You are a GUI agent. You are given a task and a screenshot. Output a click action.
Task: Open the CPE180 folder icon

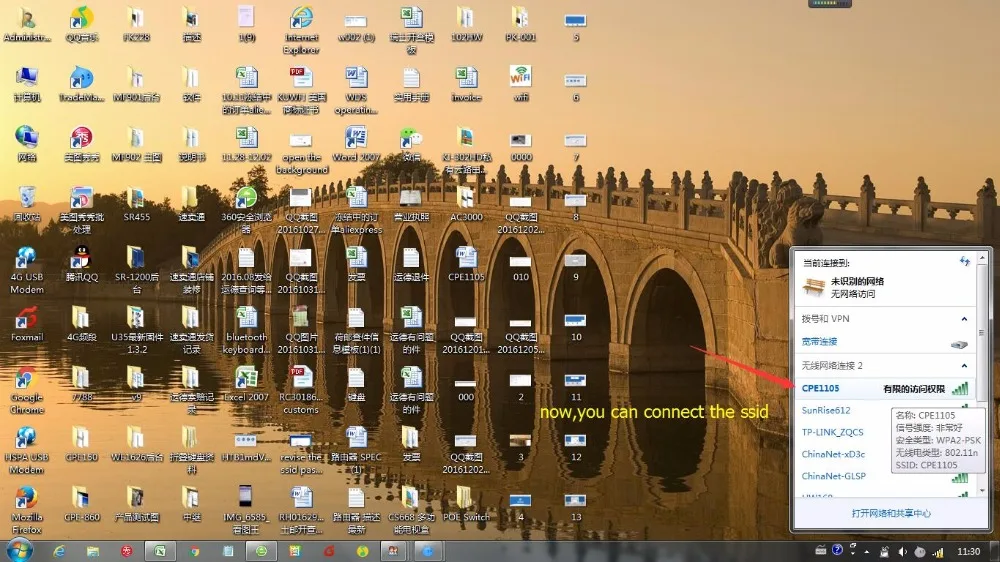pyautogui.click(x=82, y=444)
